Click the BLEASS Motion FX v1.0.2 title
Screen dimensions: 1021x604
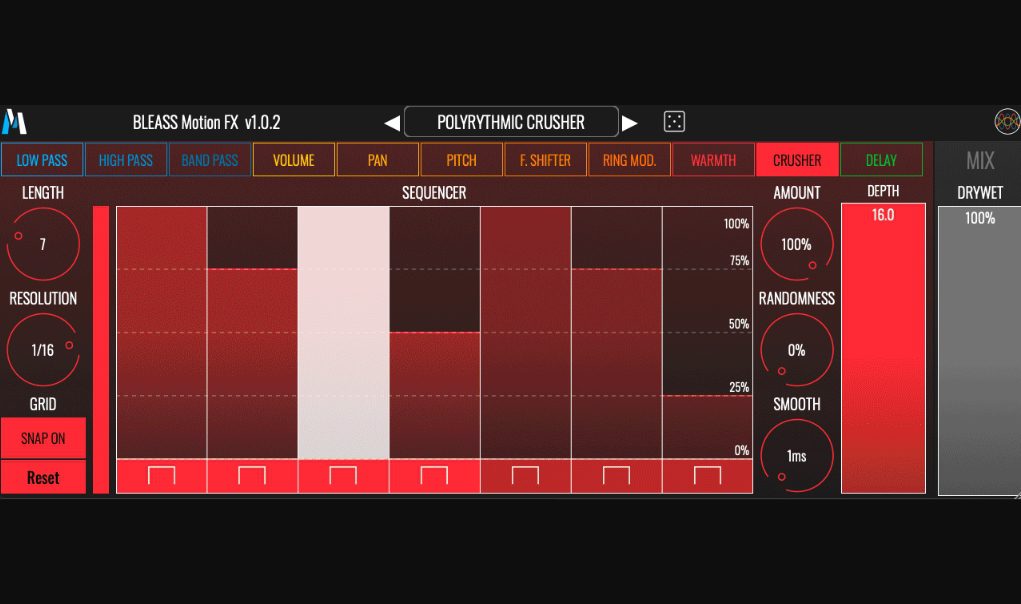click(206, 122)
